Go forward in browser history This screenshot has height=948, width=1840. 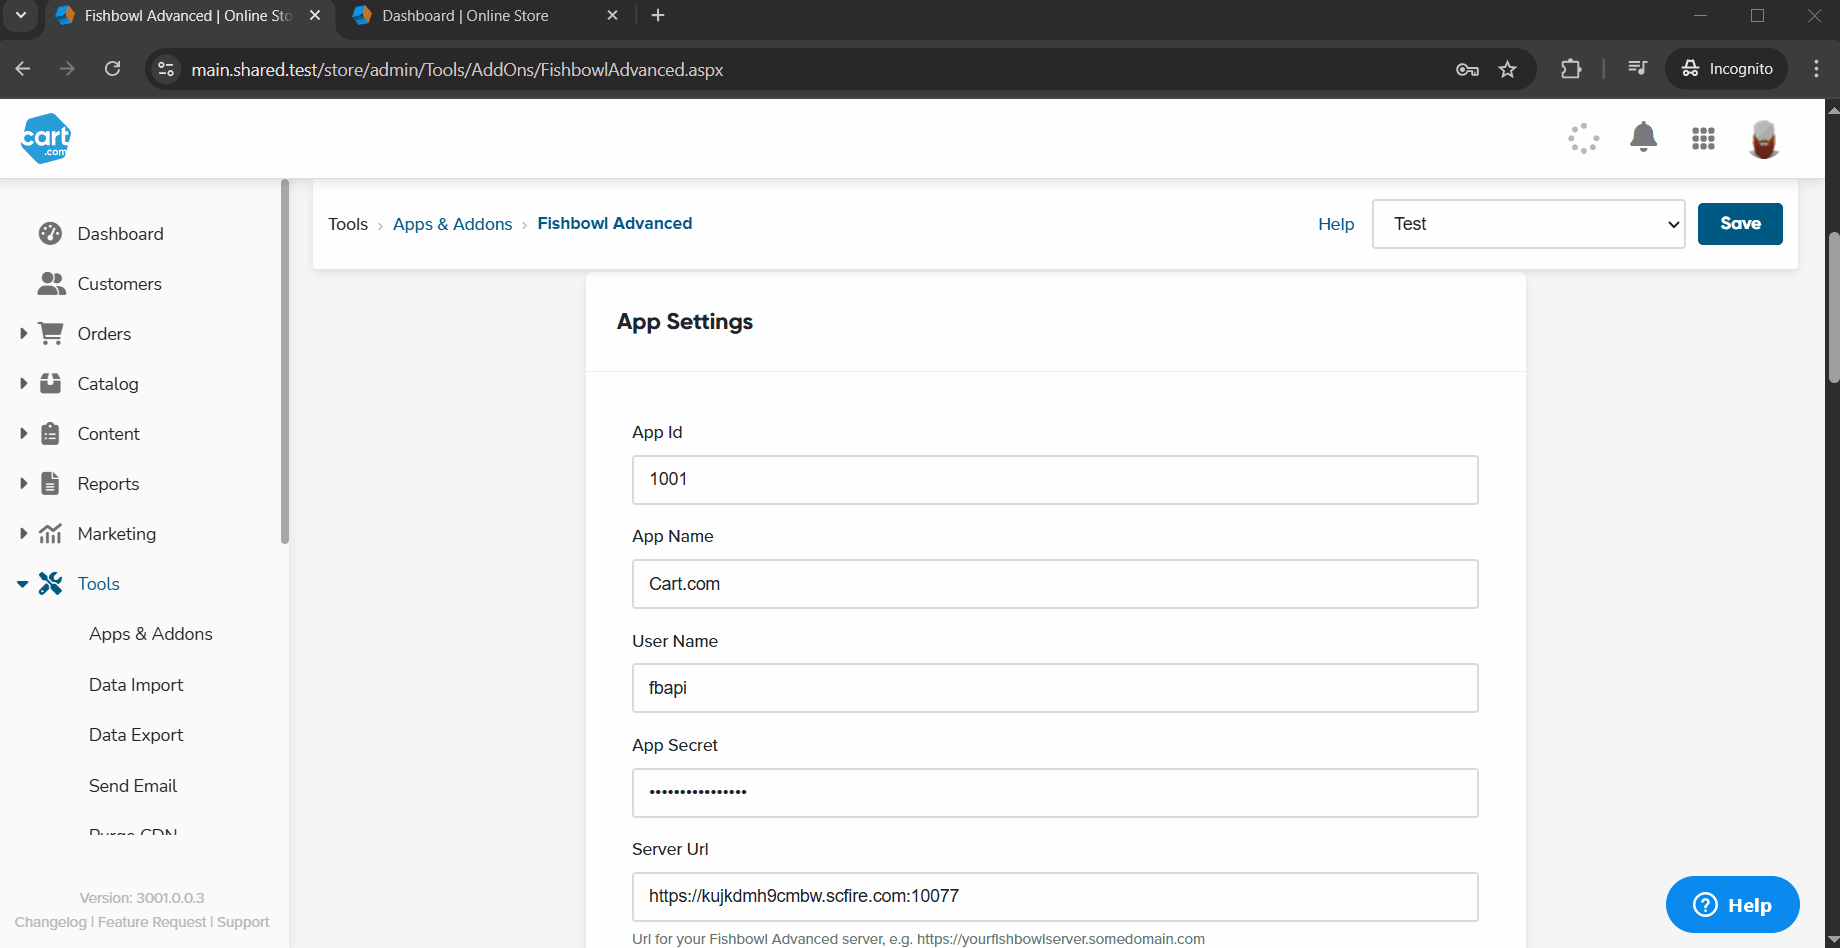[67, 69]
